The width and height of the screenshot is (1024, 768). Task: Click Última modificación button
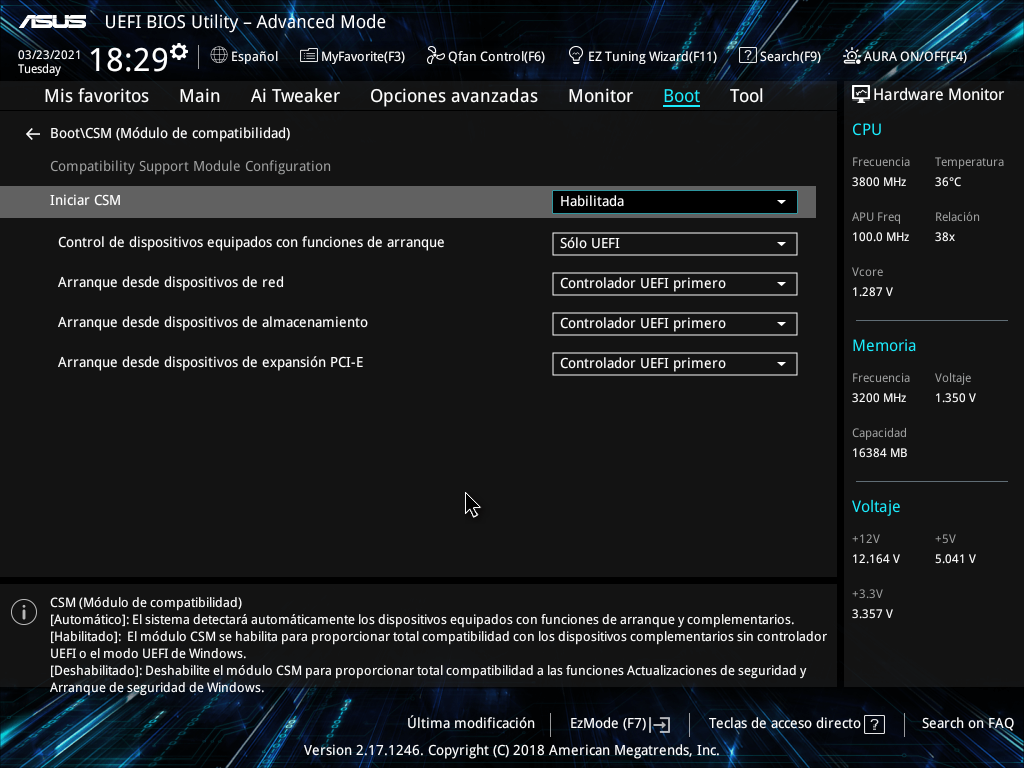tap(471, 724)
